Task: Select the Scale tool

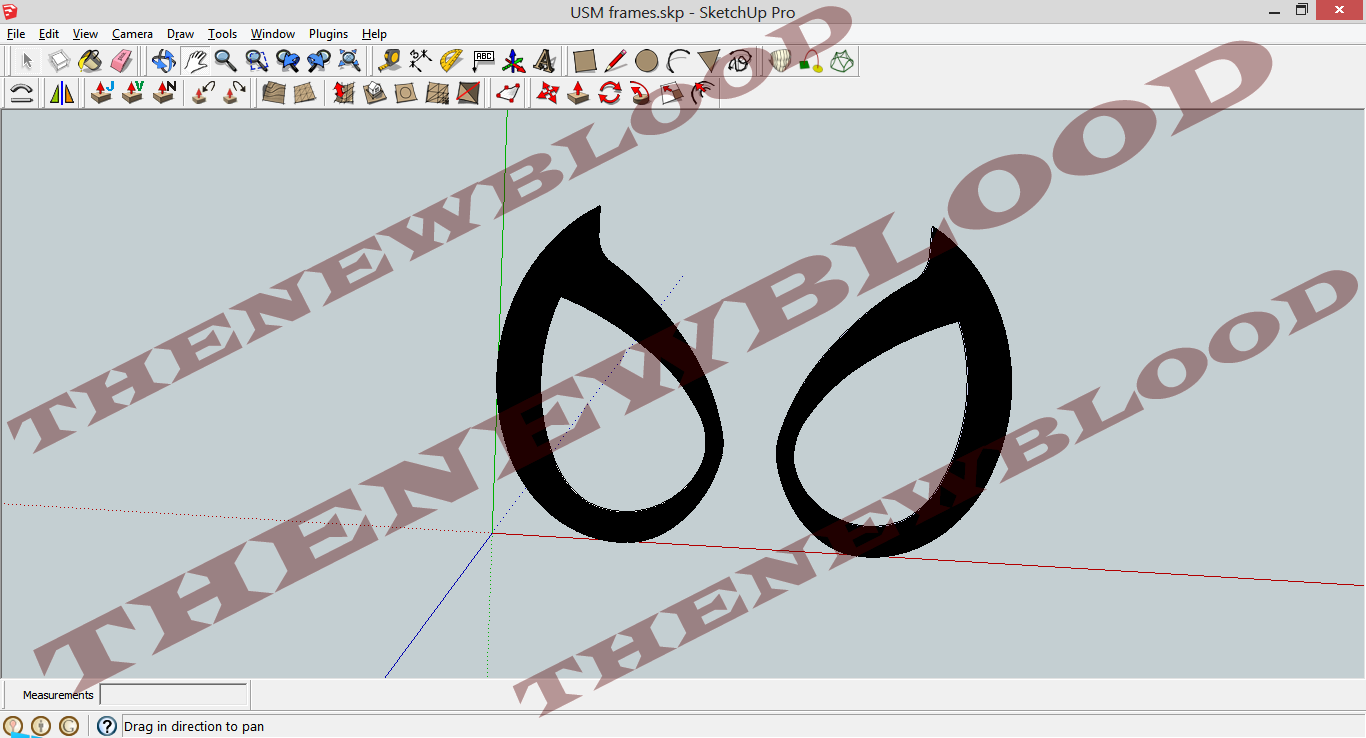Action: click(x=671, y=93)
